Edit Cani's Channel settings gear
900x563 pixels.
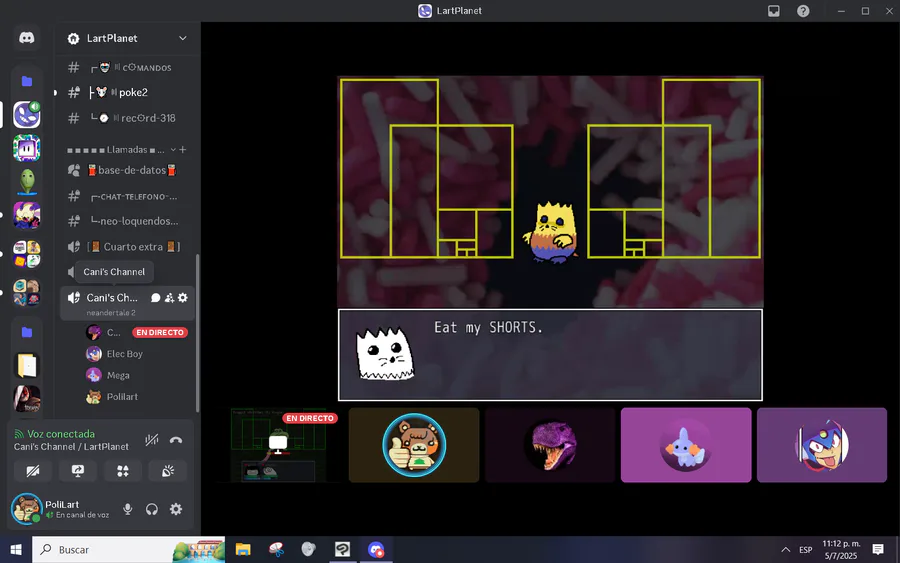tap(183, 298)
